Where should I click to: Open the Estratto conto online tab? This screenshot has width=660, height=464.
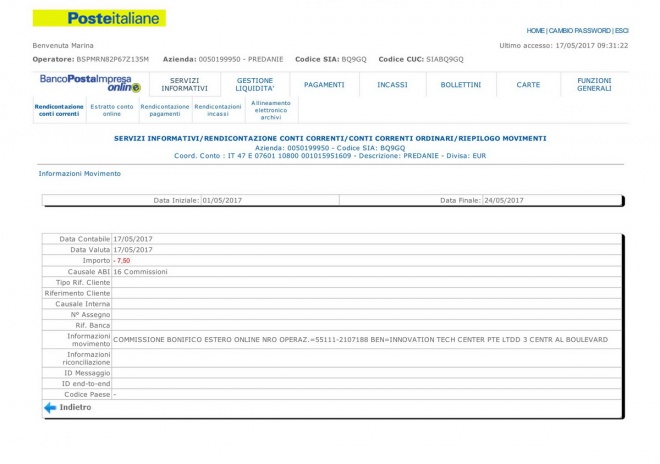(x=111, y=110)
